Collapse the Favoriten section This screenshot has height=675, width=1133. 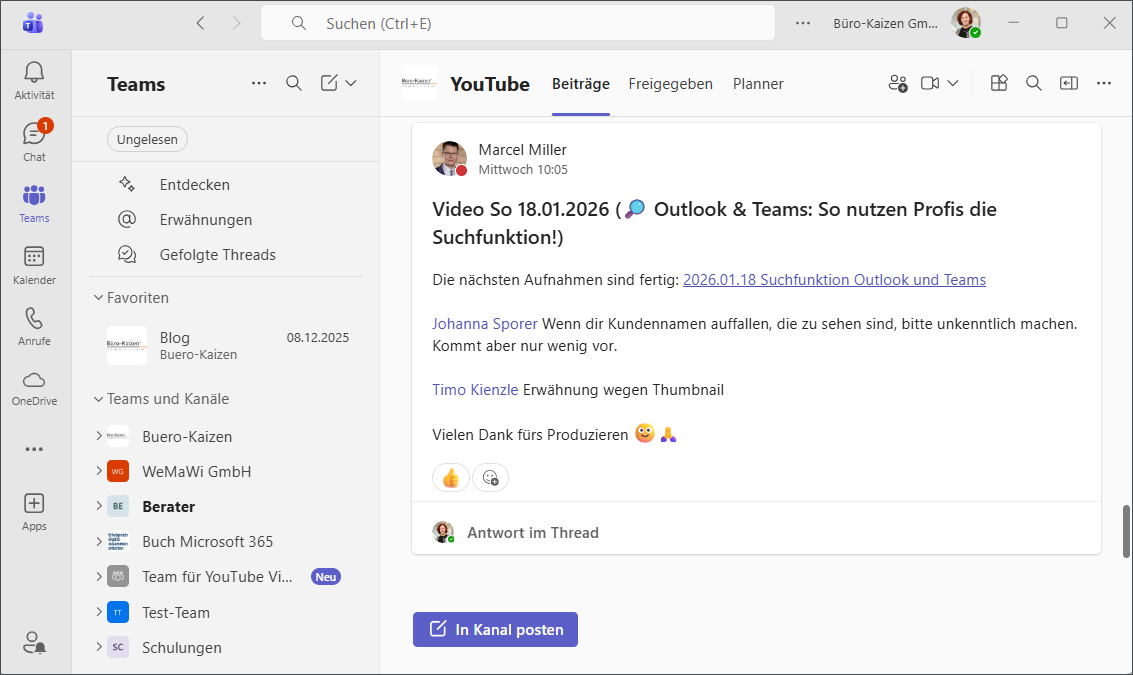99,298
